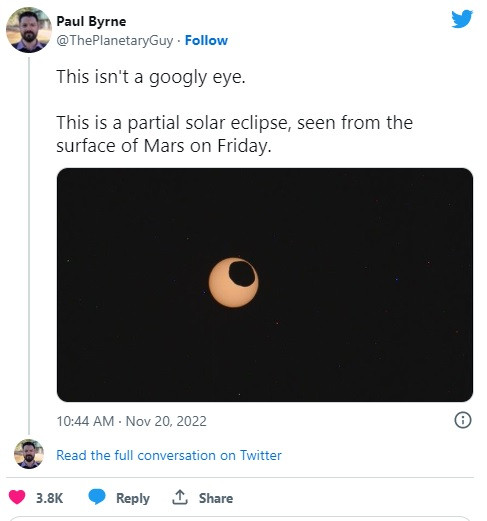This screenshot has width=487, height=521.
Task: Click the vertical thread line under avatar
Action: click(x=29, y=246)
